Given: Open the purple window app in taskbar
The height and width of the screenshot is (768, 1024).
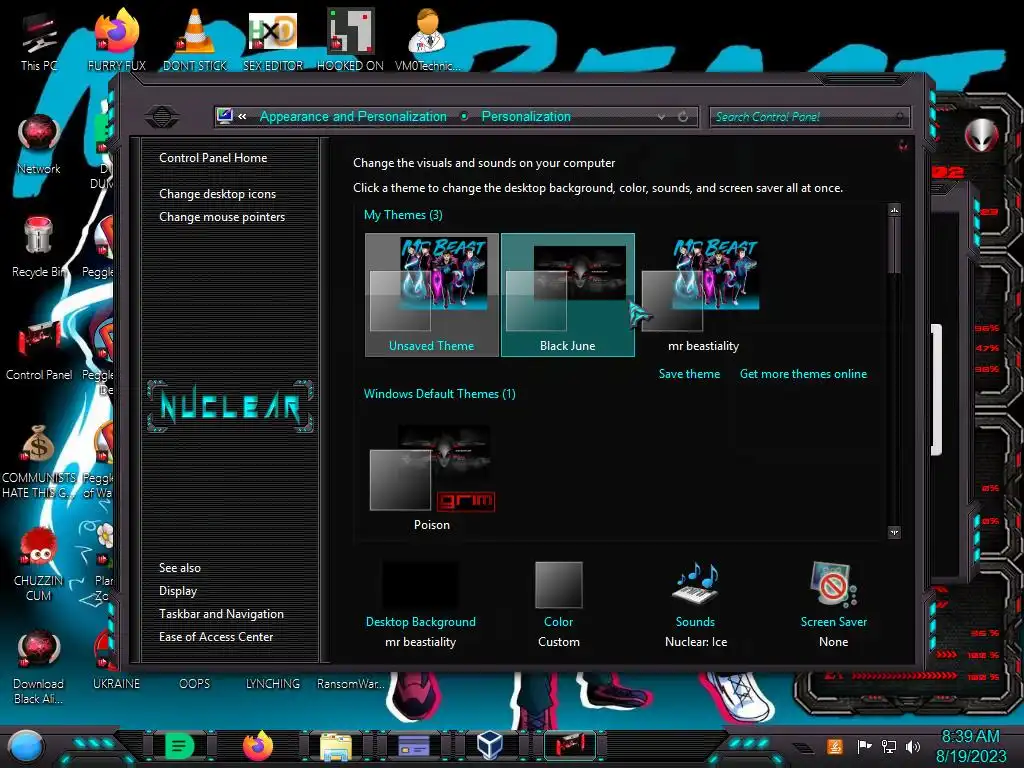Looking at the screenshot, I should coord(413,746).
